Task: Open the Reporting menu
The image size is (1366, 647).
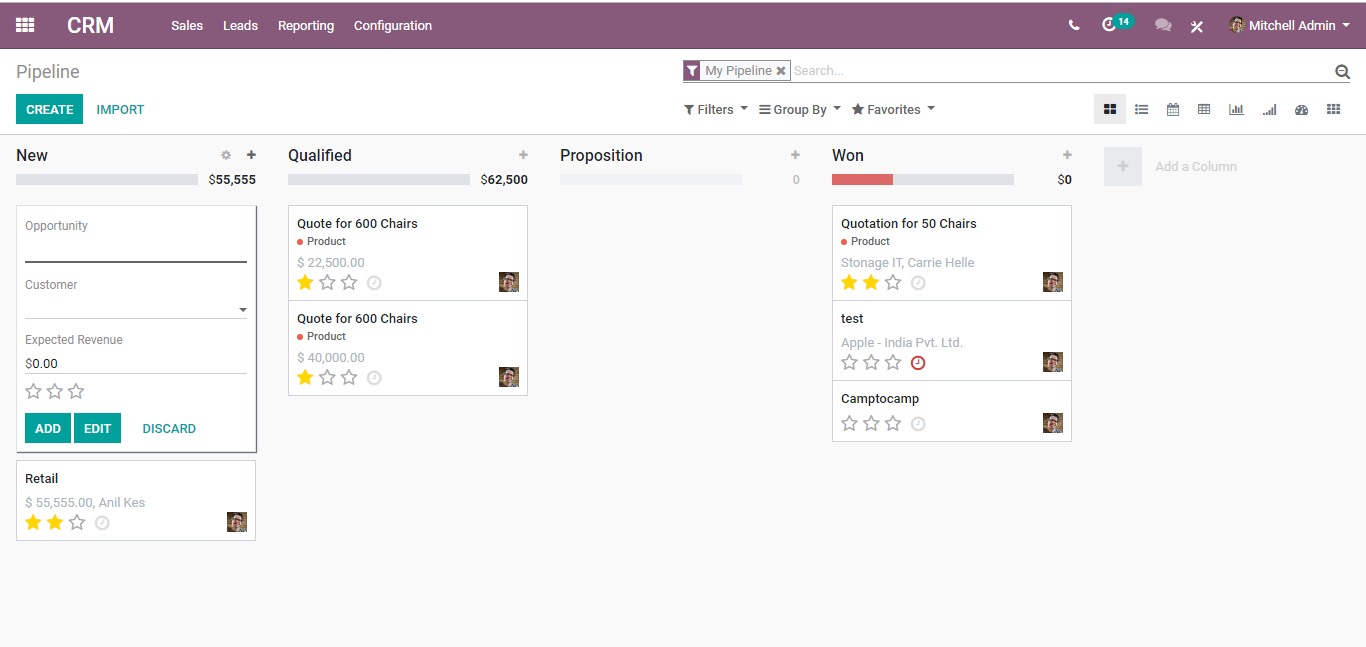Action: [x=306, y=25]
